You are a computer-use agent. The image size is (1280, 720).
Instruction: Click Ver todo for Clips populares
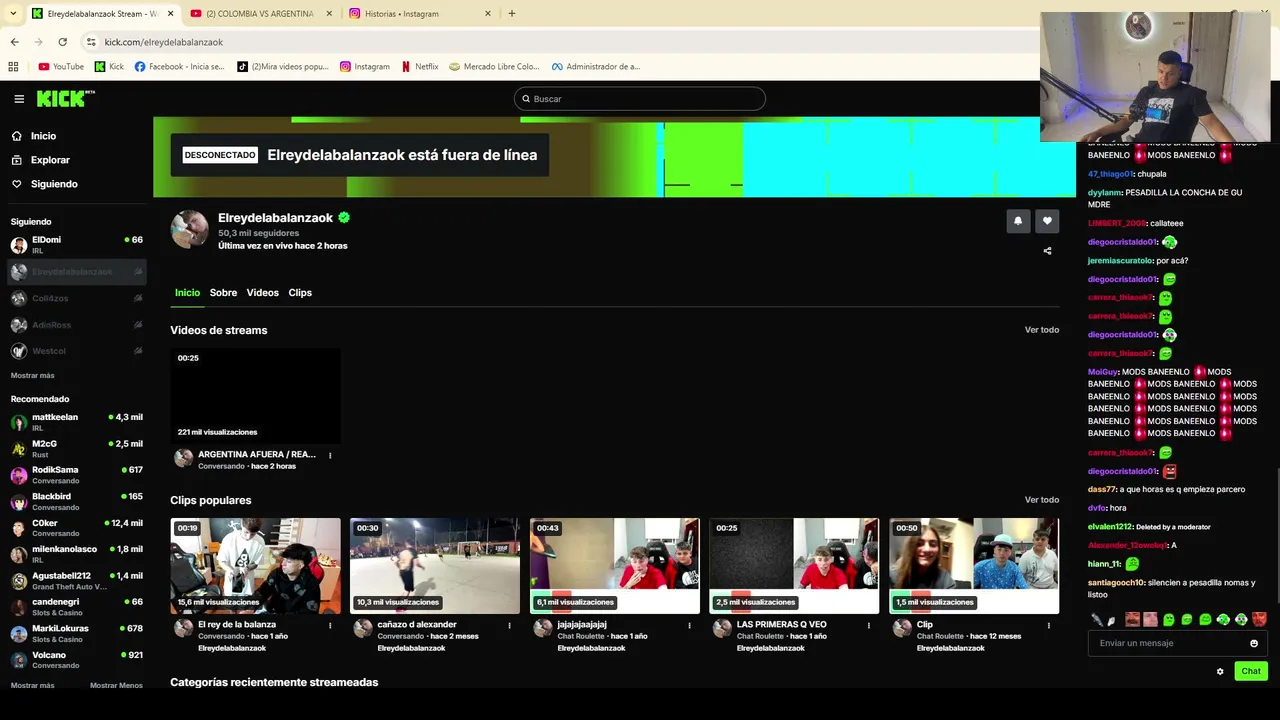point(1042,500)
